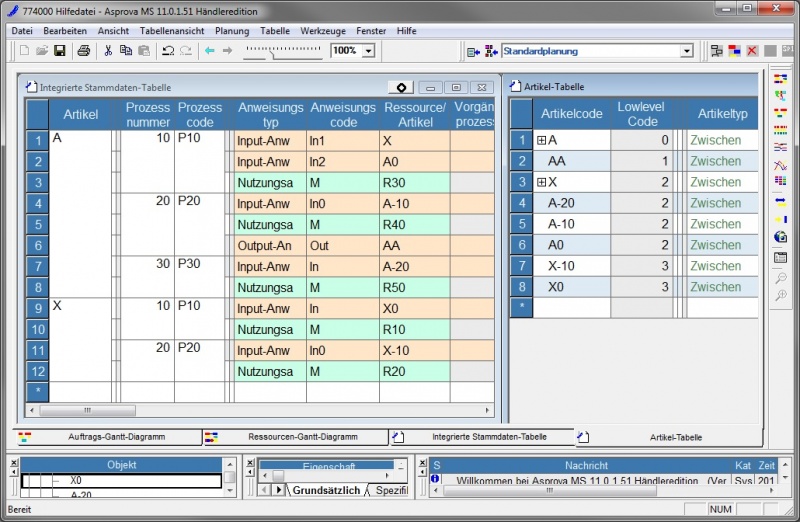
Task: Click the red X icon in top toolbar
Action: click(751, 51)
